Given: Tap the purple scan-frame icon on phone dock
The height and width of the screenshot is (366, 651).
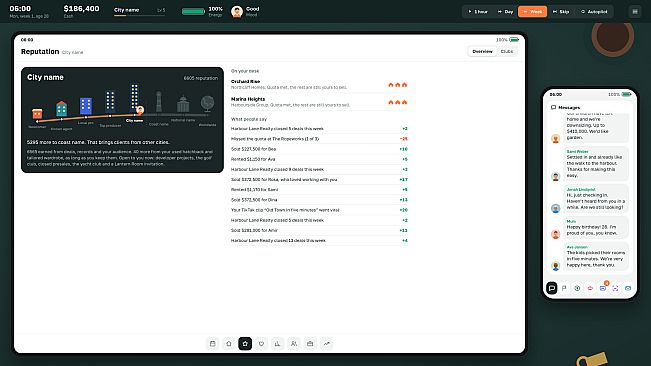Looking at the screenshot, I should (615, 288).
